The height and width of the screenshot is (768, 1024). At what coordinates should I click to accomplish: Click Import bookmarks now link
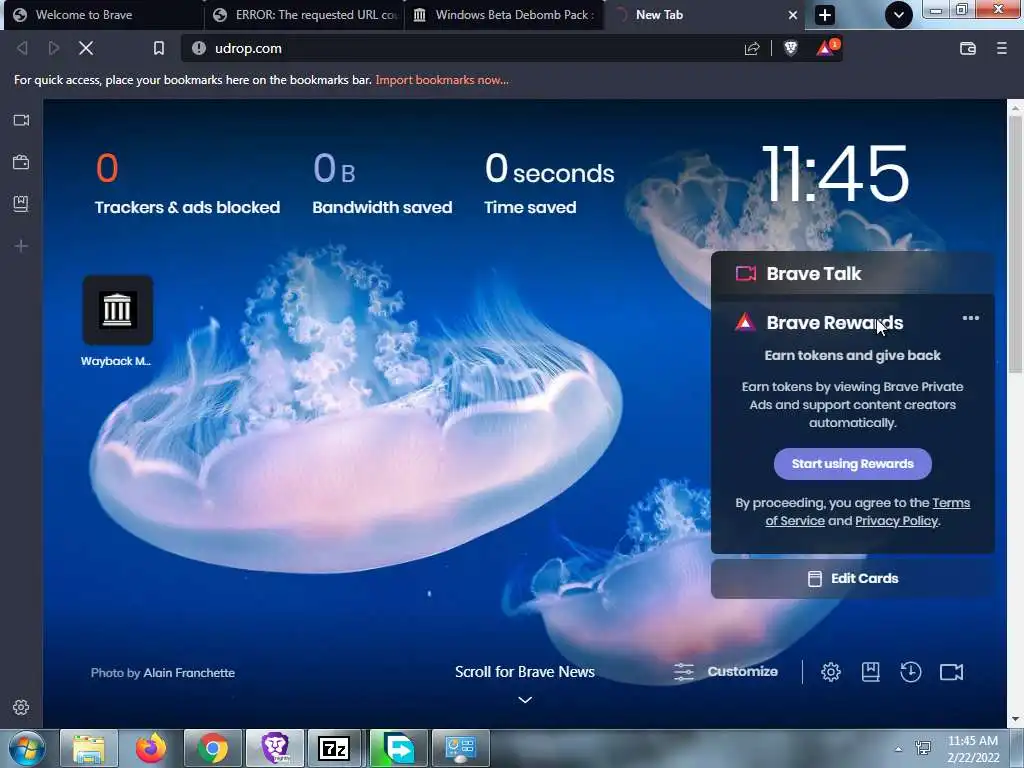(x=442, y=80)
